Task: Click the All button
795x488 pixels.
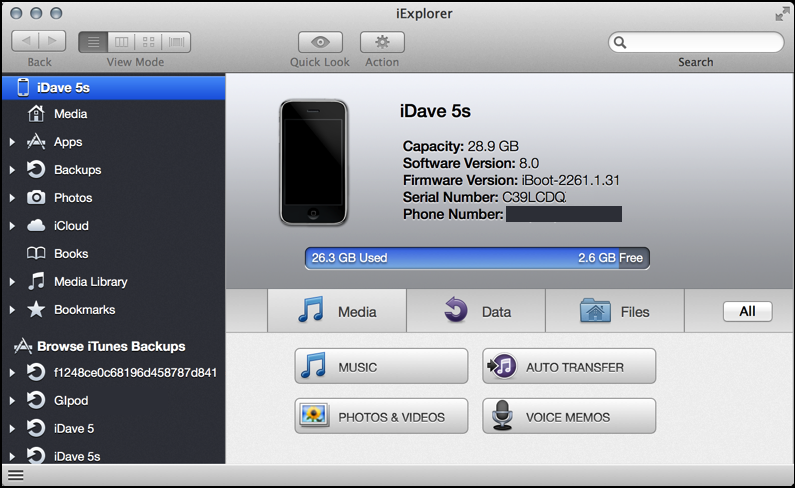Action: (x=747, y=311)
